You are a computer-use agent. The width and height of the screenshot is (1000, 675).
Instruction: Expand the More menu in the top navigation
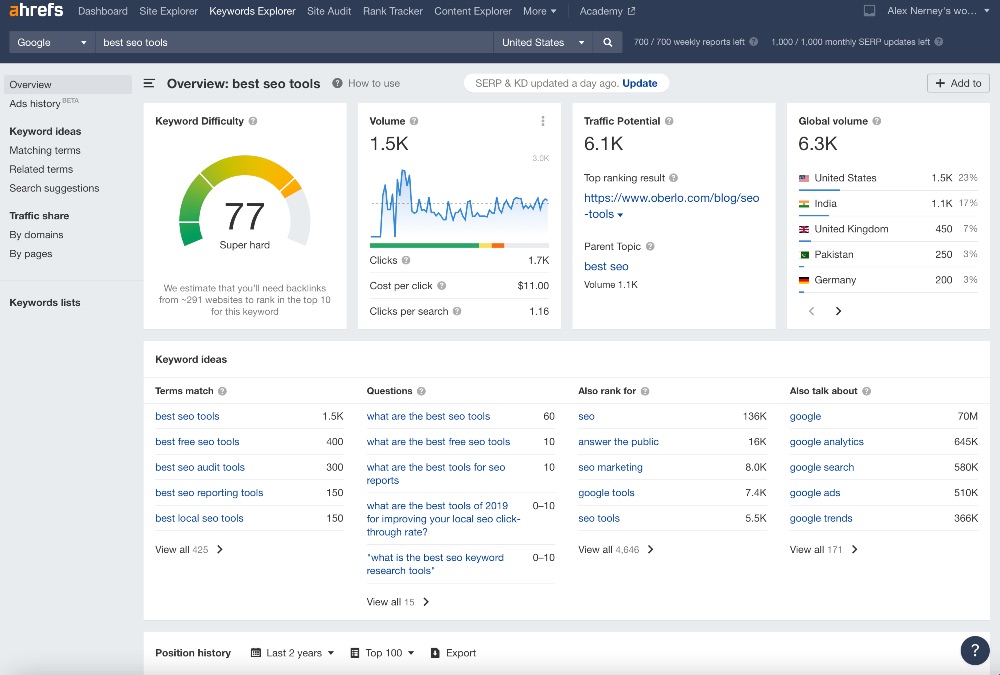pos(539,11)
